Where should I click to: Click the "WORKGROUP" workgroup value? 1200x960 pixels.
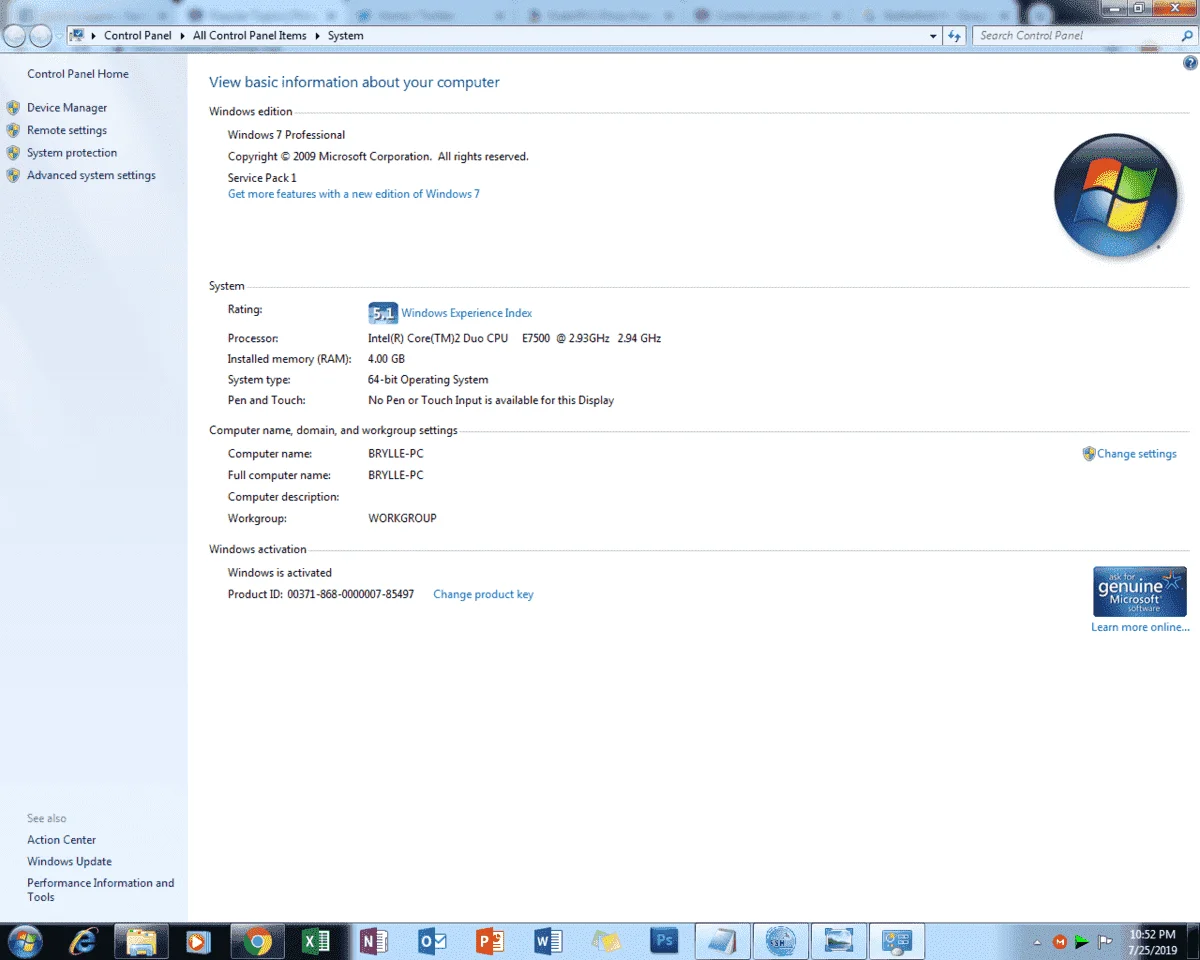click(402, 518)
